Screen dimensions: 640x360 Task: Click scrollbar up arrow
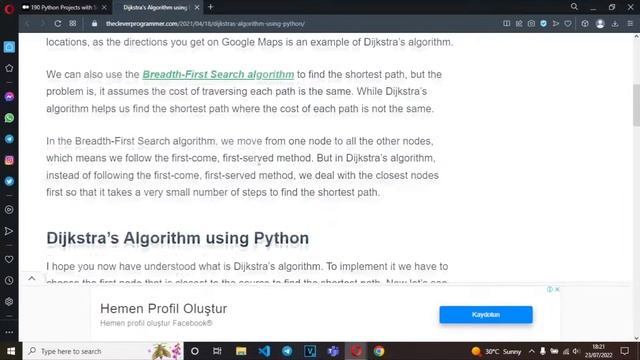click(636, 36)
